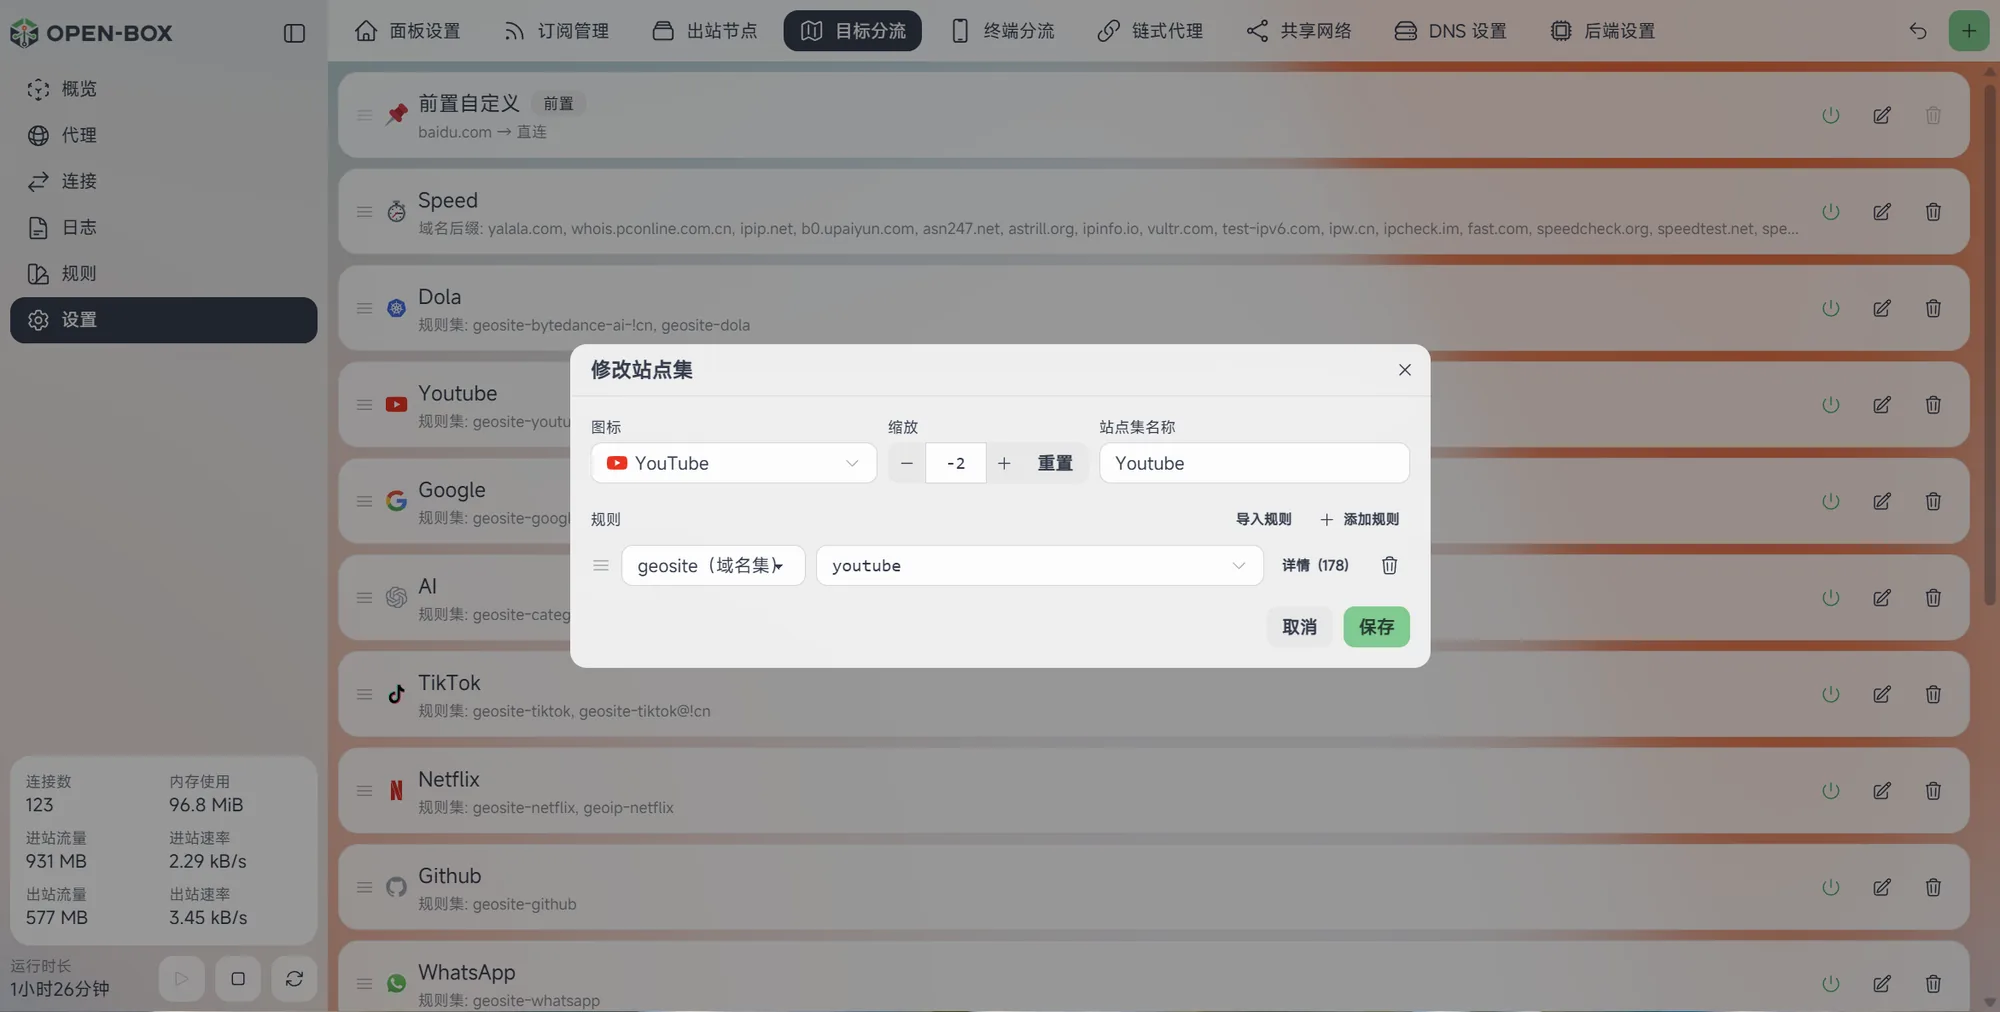Screen dimensions: 2000x1012
Task: Open the YouTube icon dropdown
Action: (x=734, y=463)
